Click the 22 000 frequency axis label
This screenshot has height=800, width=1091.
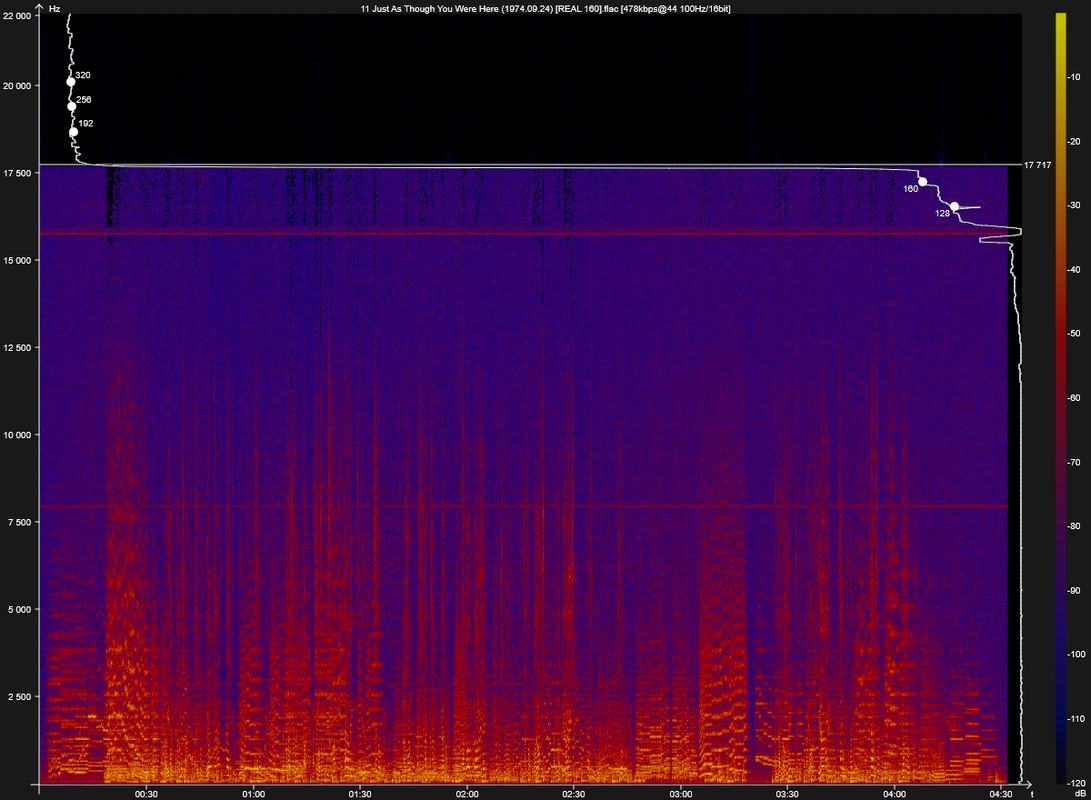pyautogui.click(x=17, y=16)
